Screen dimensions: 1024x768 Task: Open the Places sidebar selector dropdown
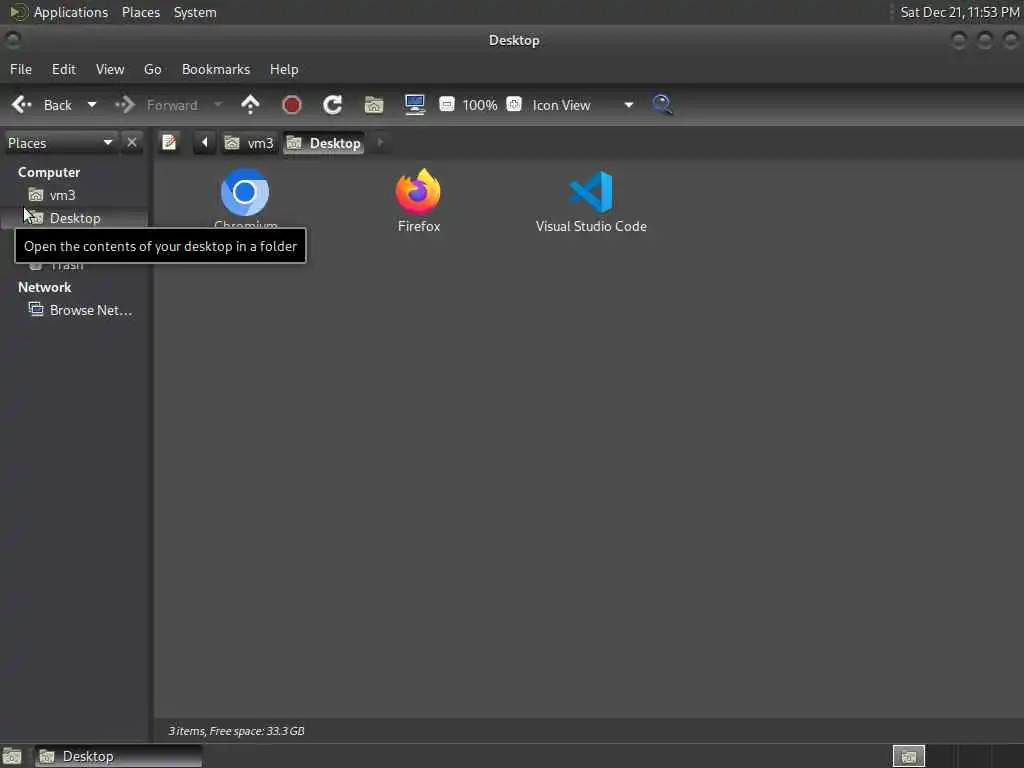60,143
